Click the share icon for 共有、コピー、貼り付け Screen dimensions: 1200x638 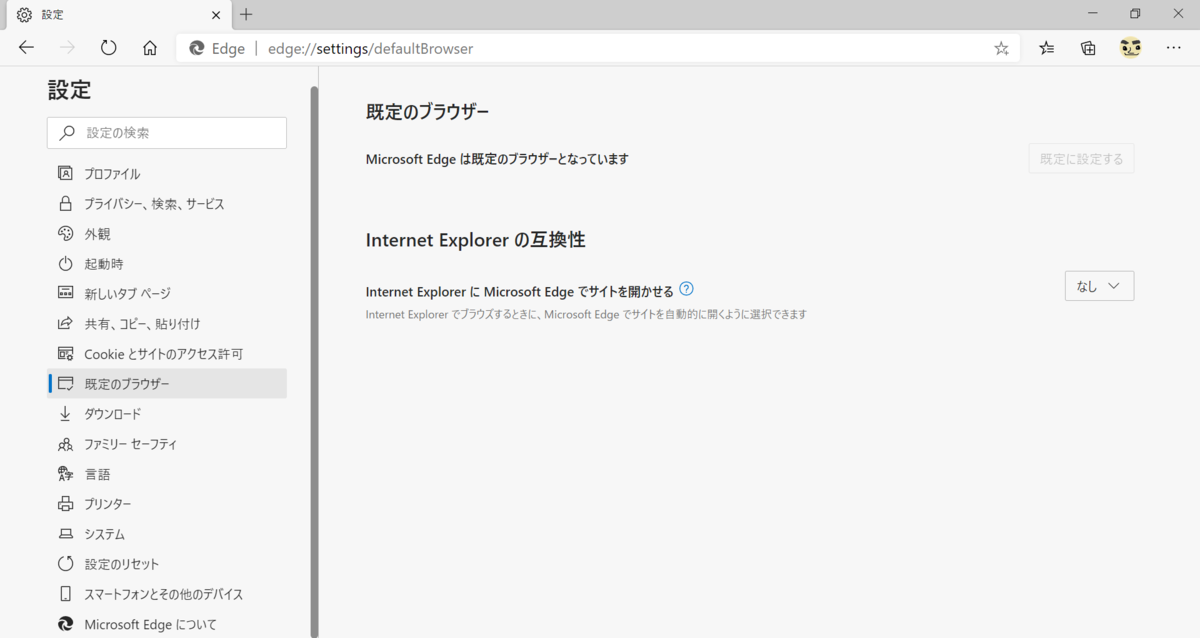(65, 323)
